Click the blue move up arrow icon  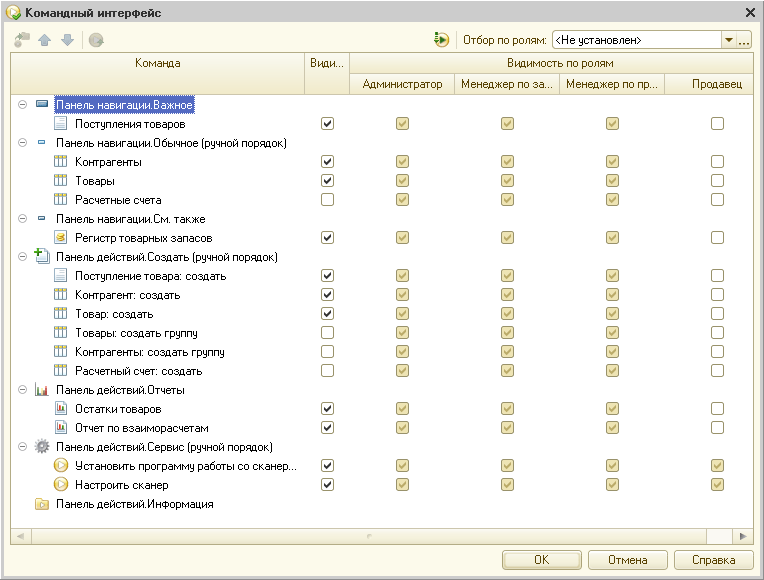pos(45,40)
